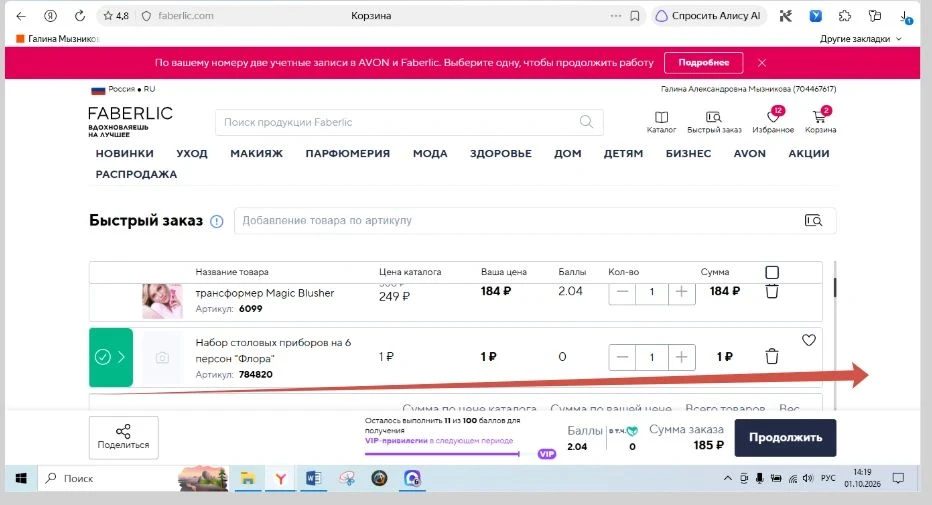Open the МАКИЯЖ menu

pos(257,153)
